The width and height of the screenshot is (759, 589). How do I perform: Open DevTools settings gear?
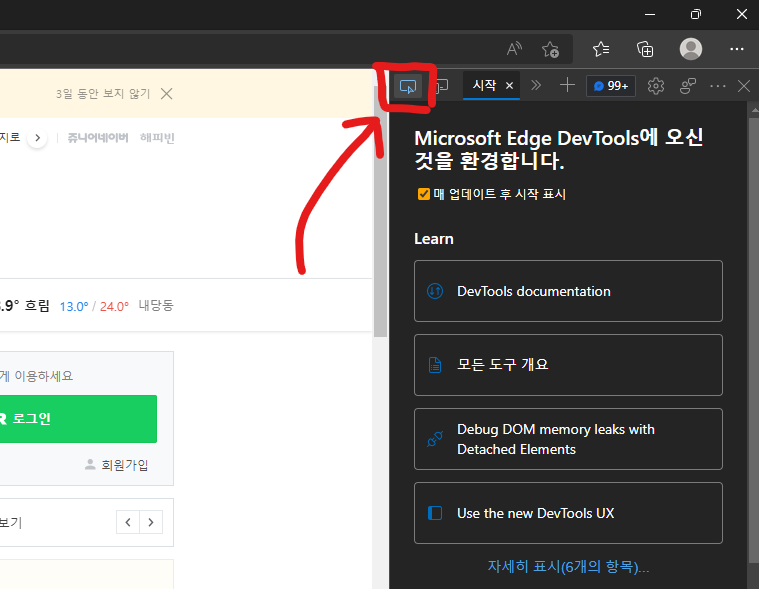(x=656, y=86)
